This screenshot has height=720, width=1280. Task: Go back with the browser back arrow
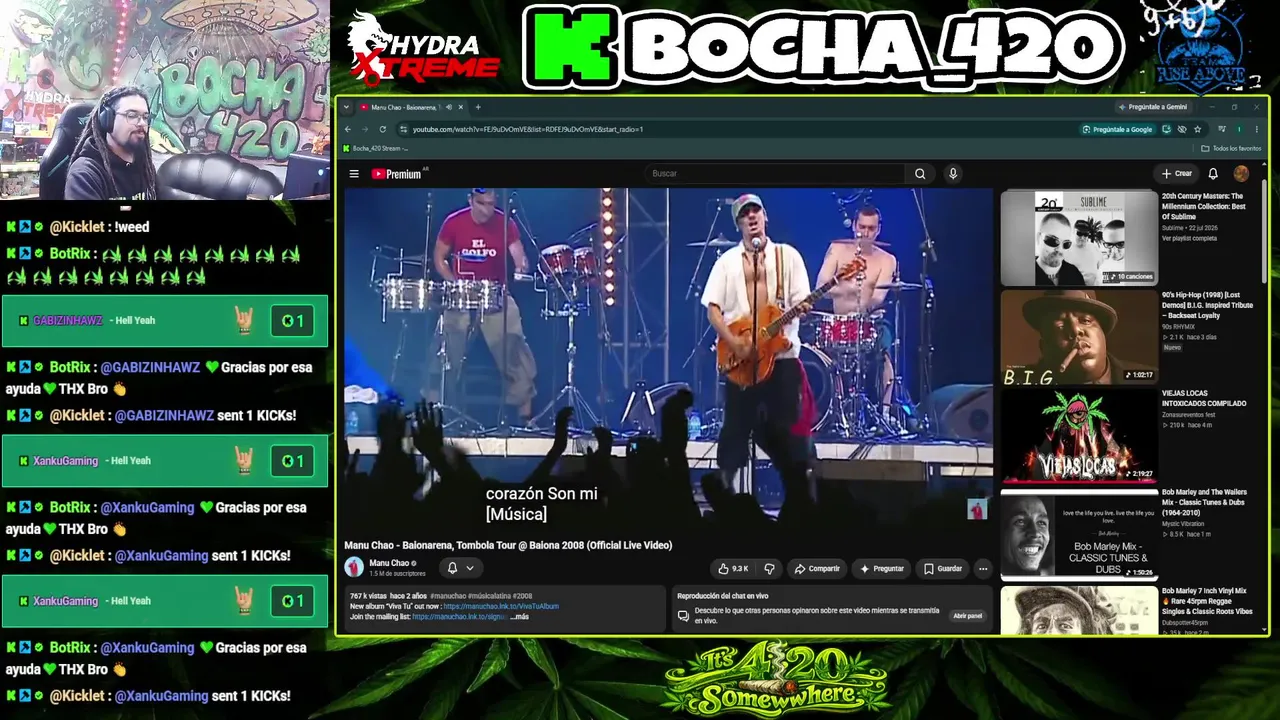(x=348, y=129)
